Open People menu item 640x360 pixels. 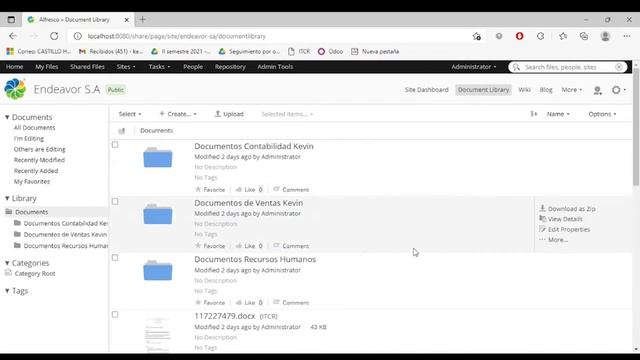(x=193, y=67)
